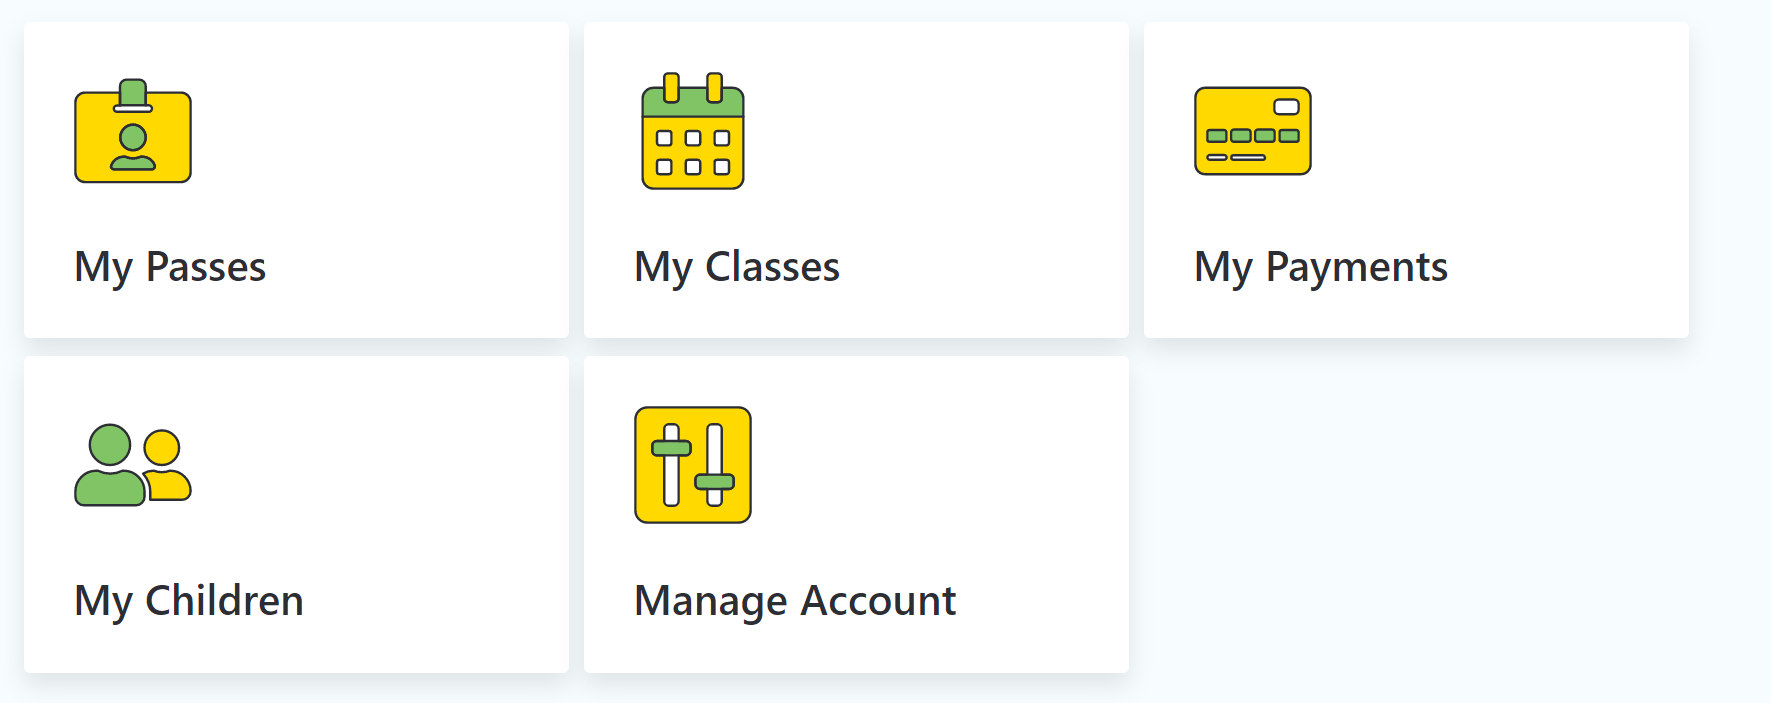1771x703 pixels.
Task: Open the My Passes text link
Action: (170, 268)
